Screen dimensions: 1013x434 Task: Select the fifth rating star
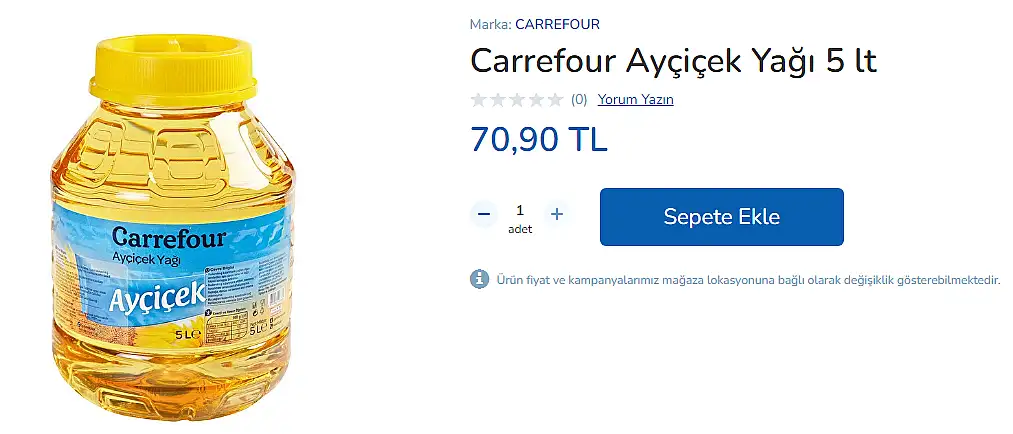(x=556, y=99)
